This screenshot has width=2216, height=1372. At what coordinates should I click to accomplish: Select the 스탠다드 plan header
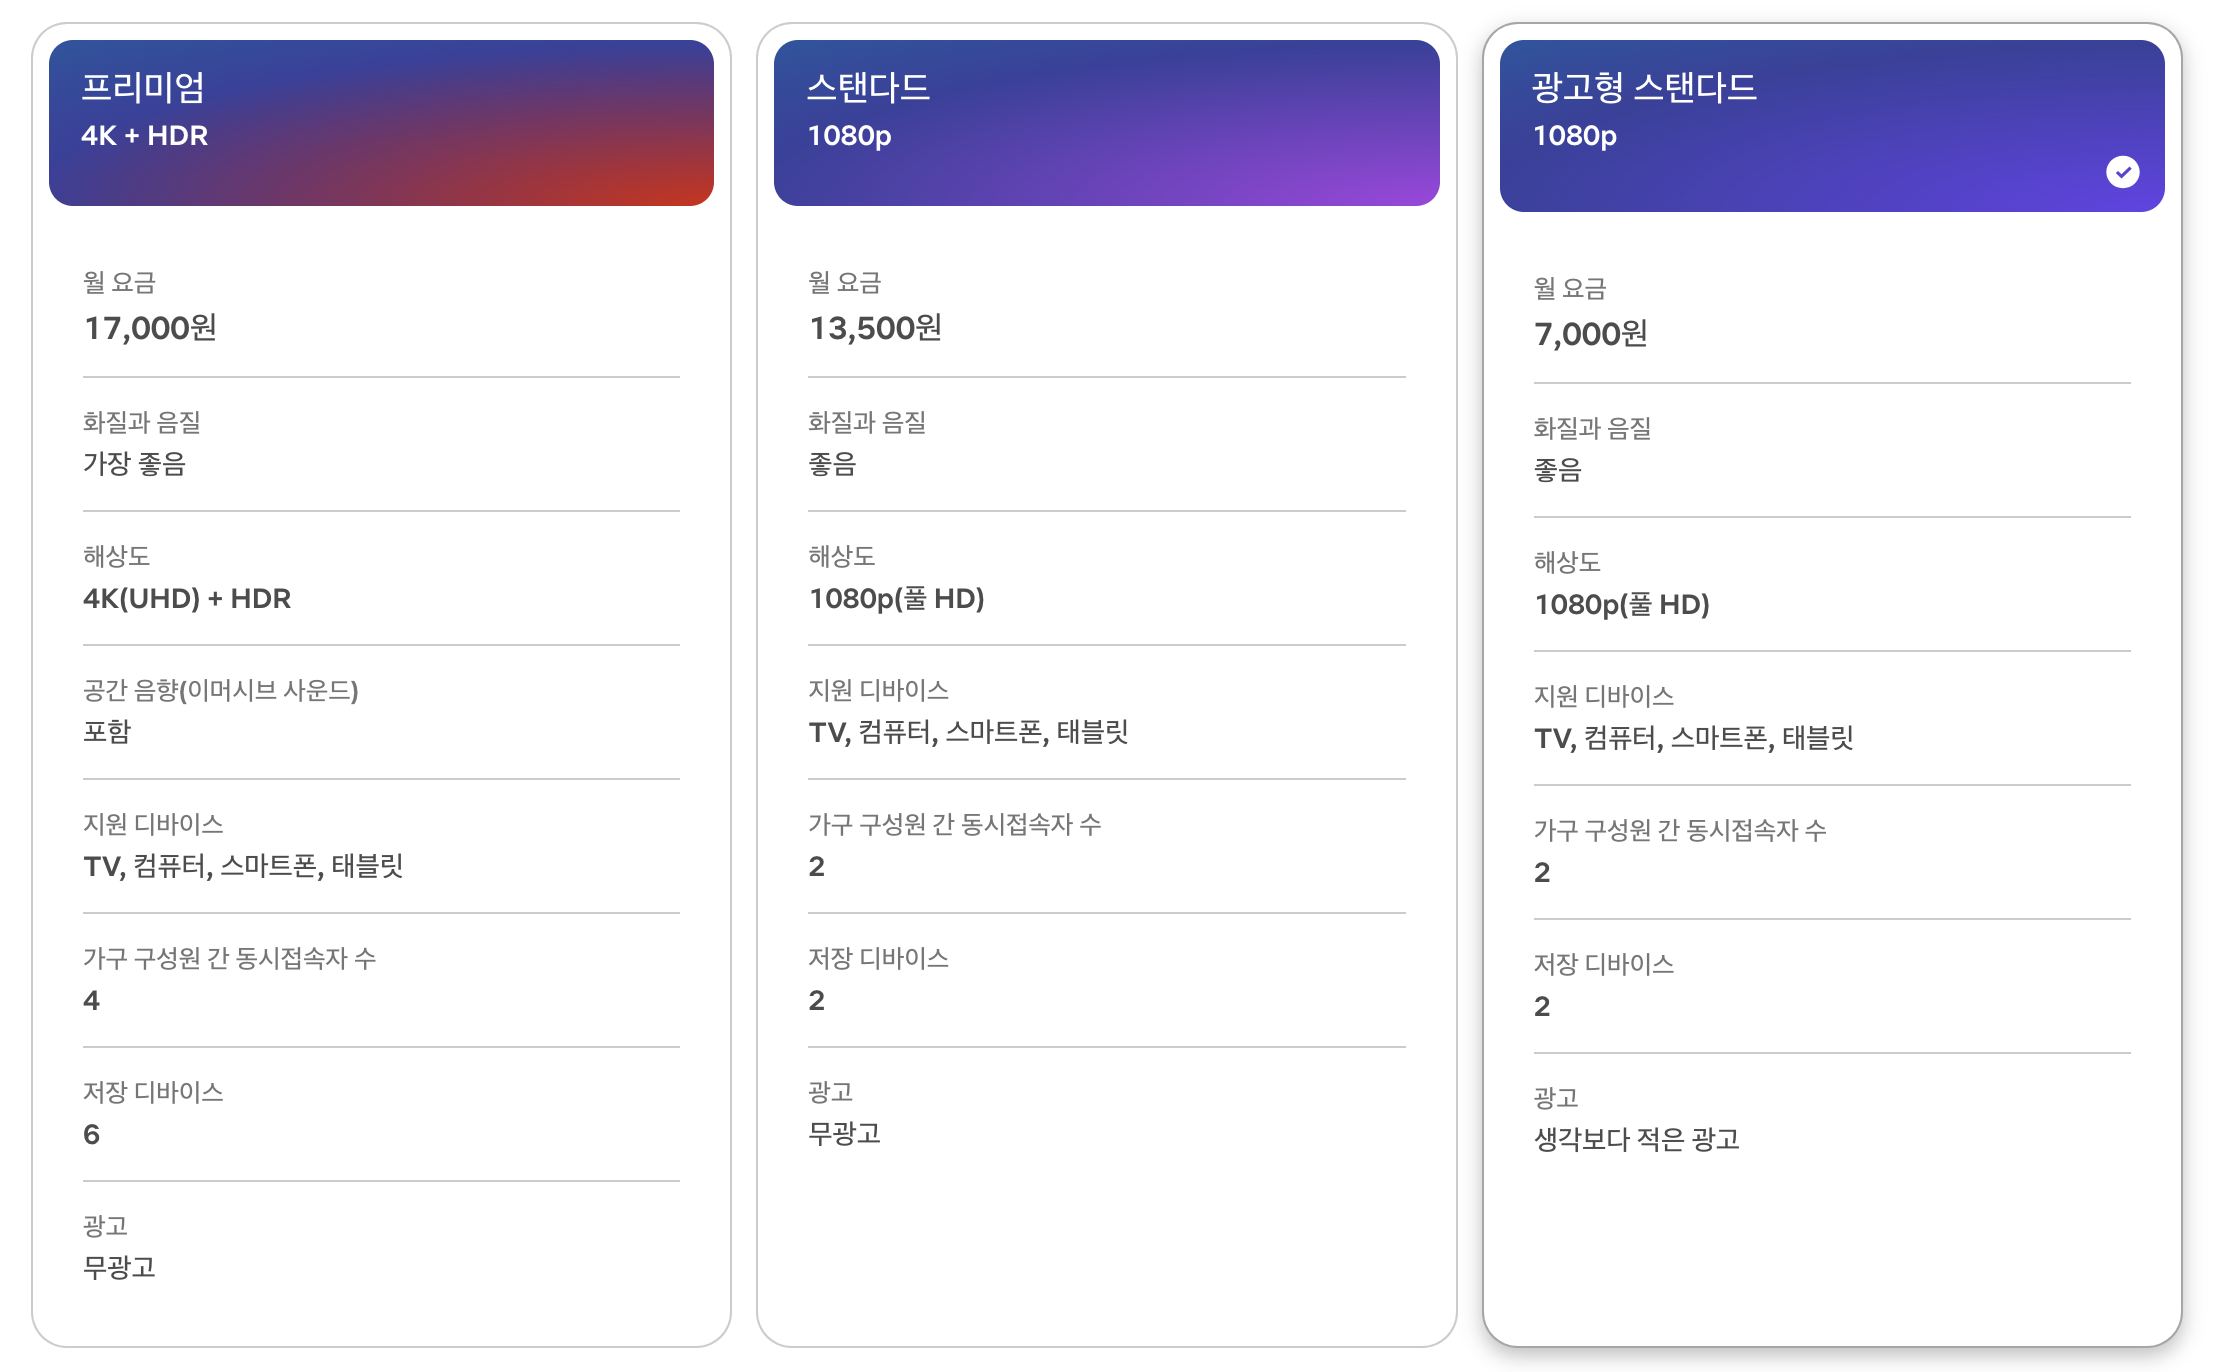pos(1106,122)
